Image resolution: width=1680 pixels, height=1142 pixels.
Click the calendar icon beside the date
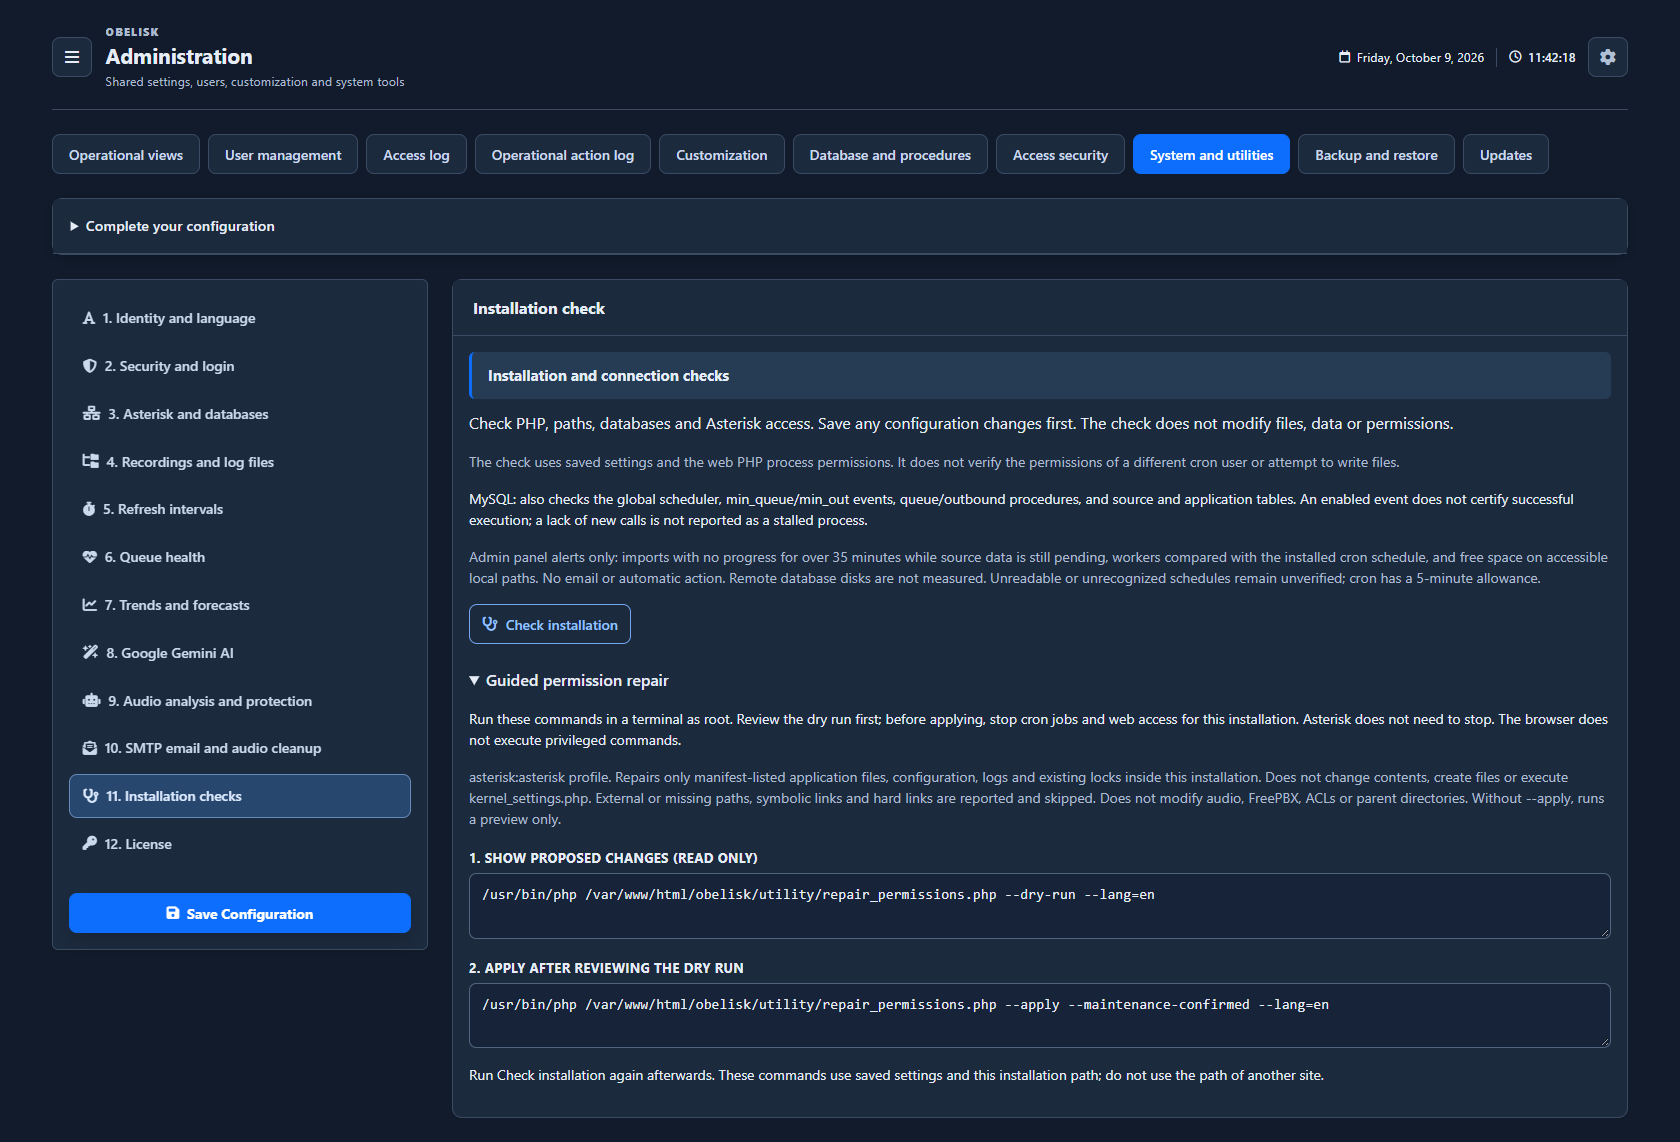(x=1344, y=57)
